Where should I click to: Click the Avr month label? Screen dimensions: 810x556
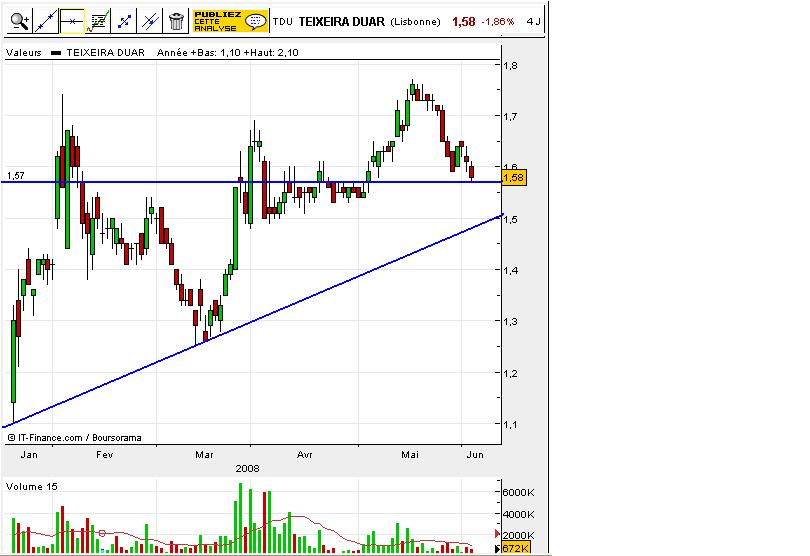[x=305, y=455]
